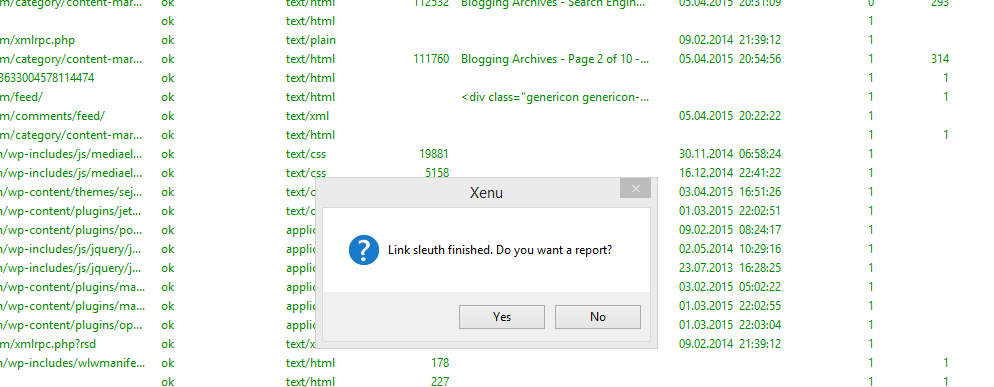Select the m/xmlrpc.php?rsd address
994x387 pixels.
pos(48,344)
